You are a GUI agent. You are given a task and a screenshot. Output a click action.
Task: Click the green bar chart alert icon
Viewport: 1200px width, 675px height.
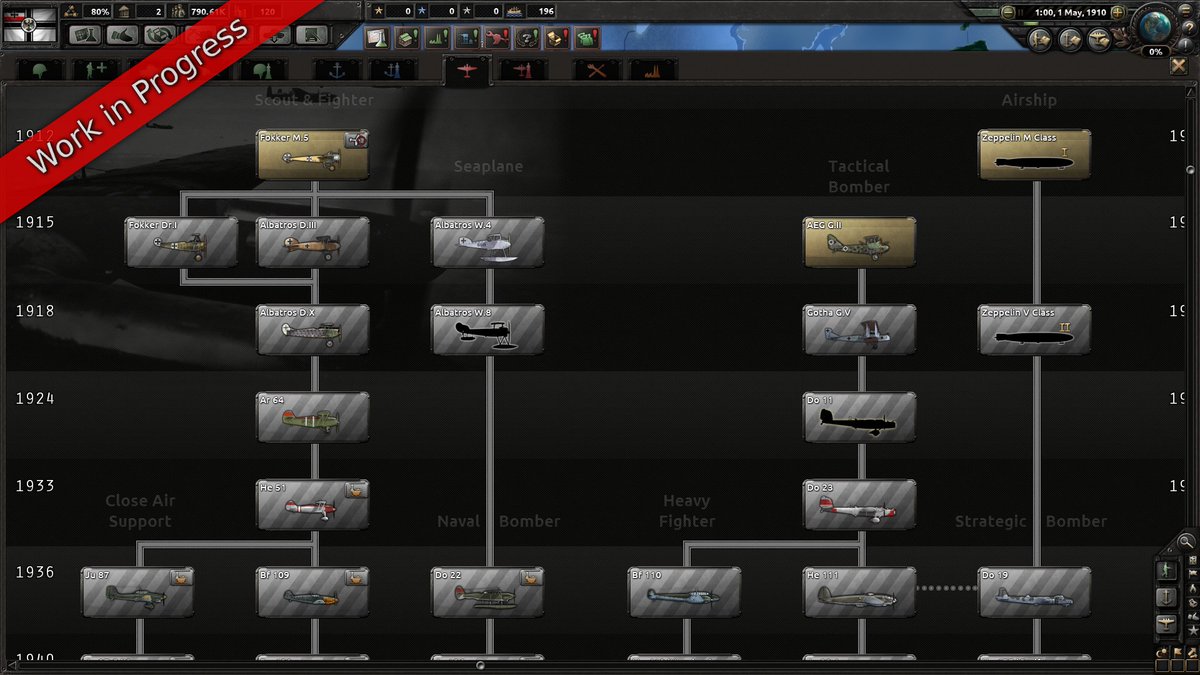tap(436, 38)
